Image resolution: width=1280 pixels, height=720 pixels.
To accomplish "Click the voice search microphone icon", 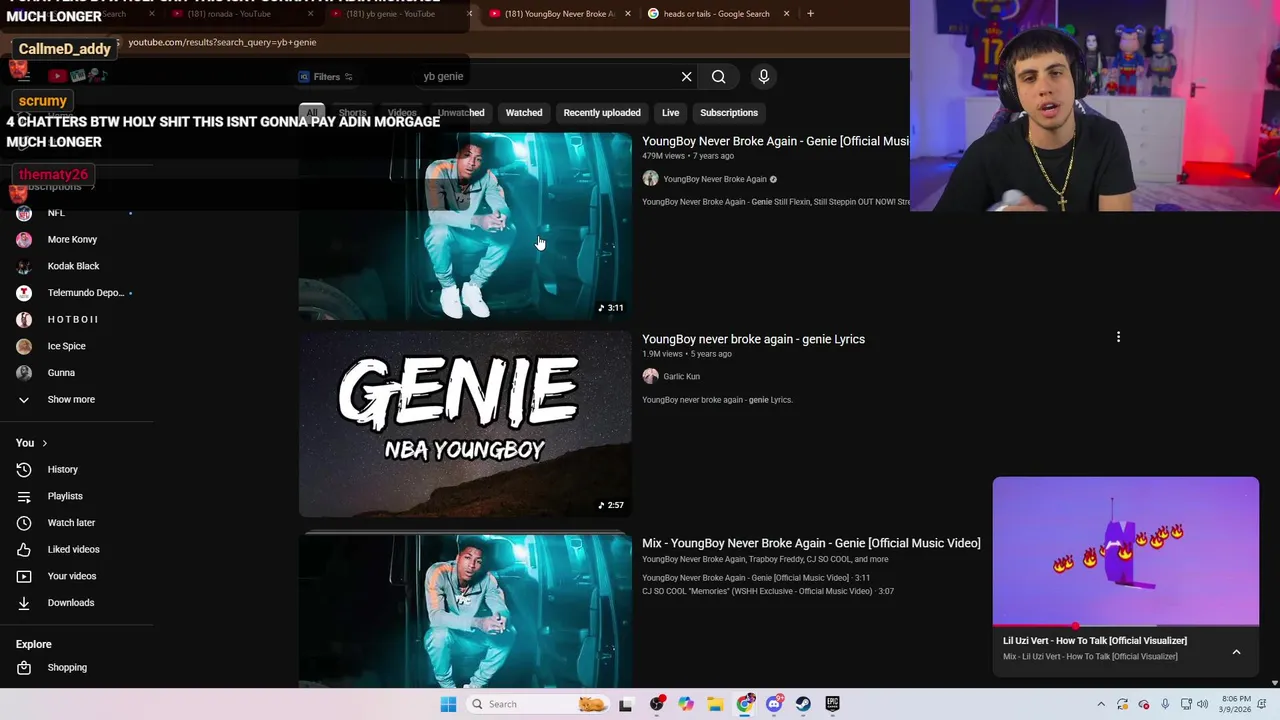I will coord(763,76).
